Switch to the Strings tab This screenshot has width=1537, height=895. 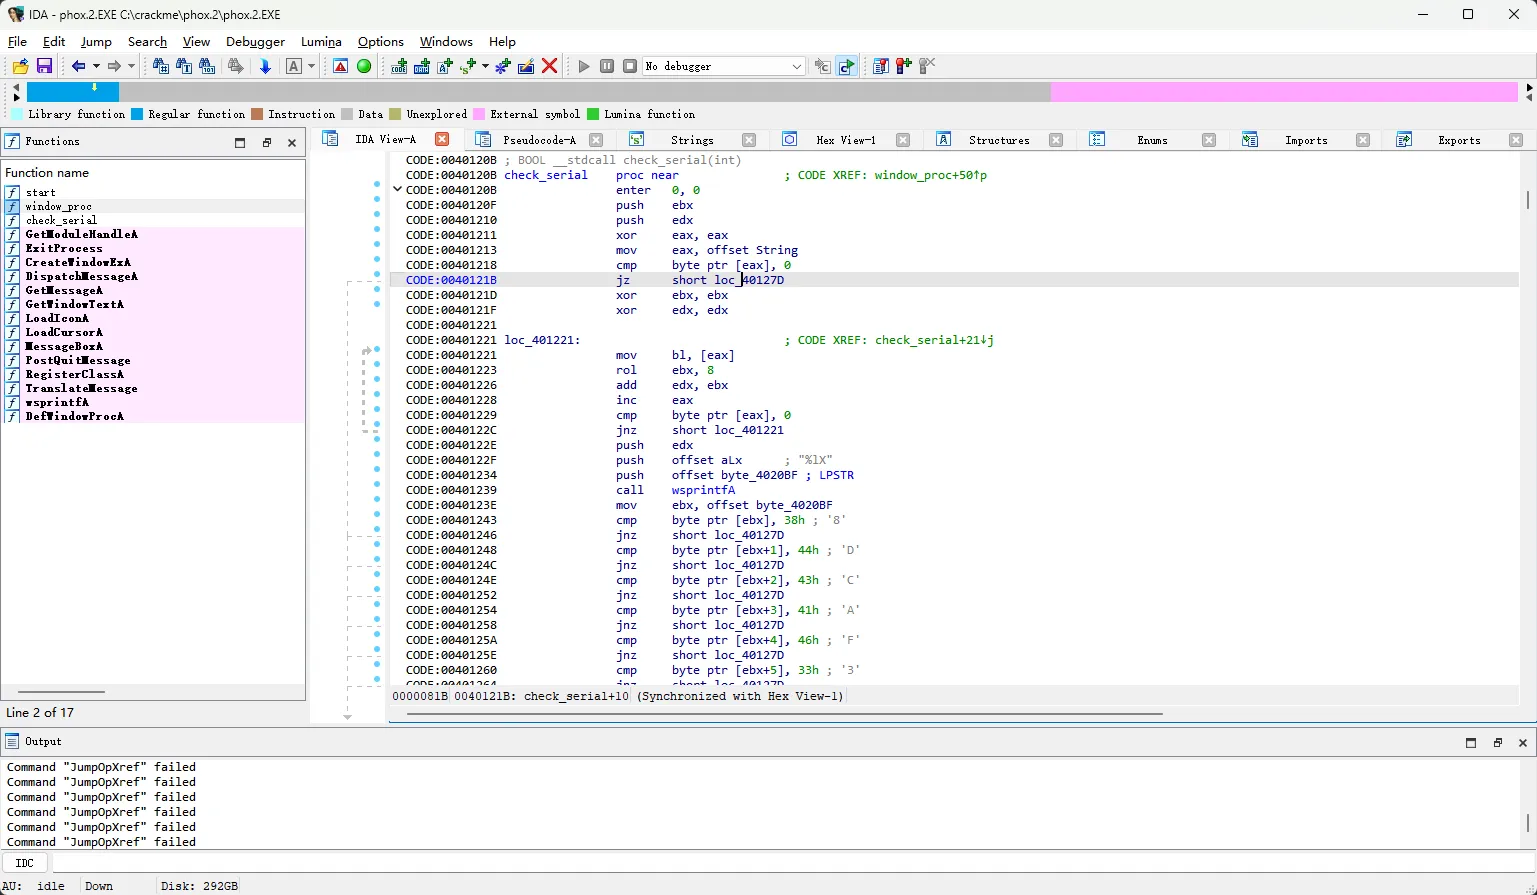(692, 140)
